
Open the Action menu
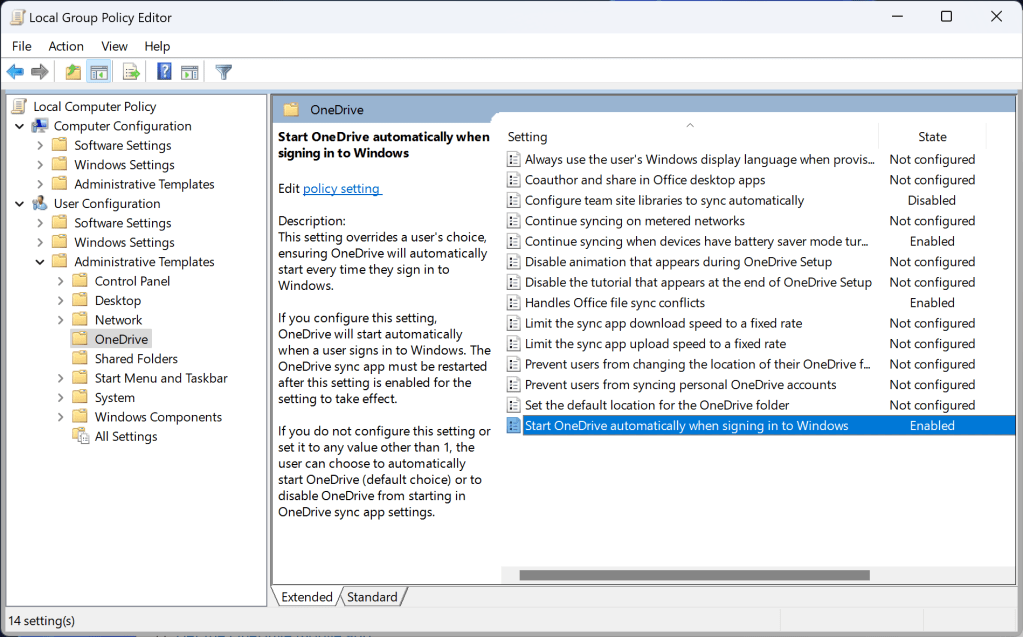click(65, 46)
